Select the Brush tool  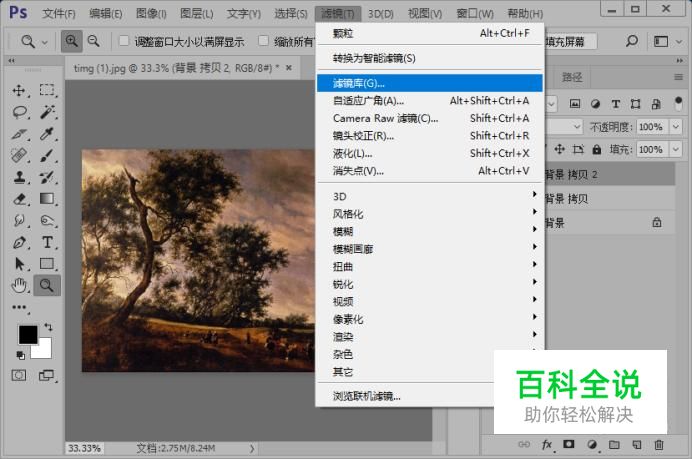[47, 155]
